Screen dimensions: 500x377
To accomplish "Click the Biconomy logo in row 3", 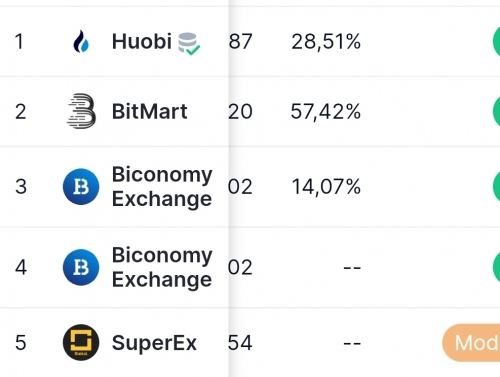I will [x=81, y=186].
